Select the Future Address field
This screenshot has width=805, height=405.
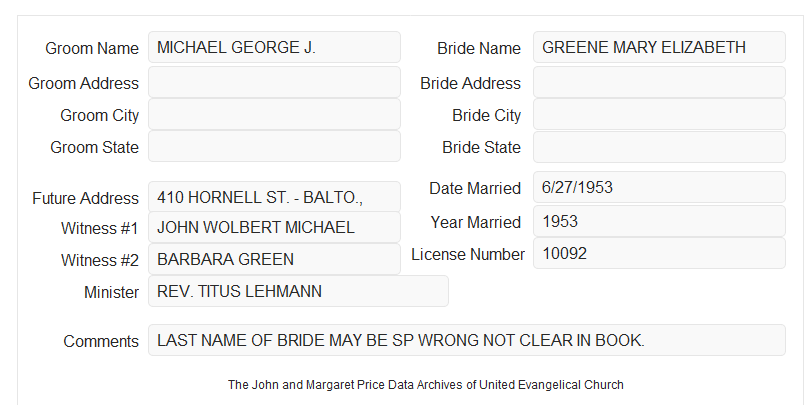click(x=274, y=197)
